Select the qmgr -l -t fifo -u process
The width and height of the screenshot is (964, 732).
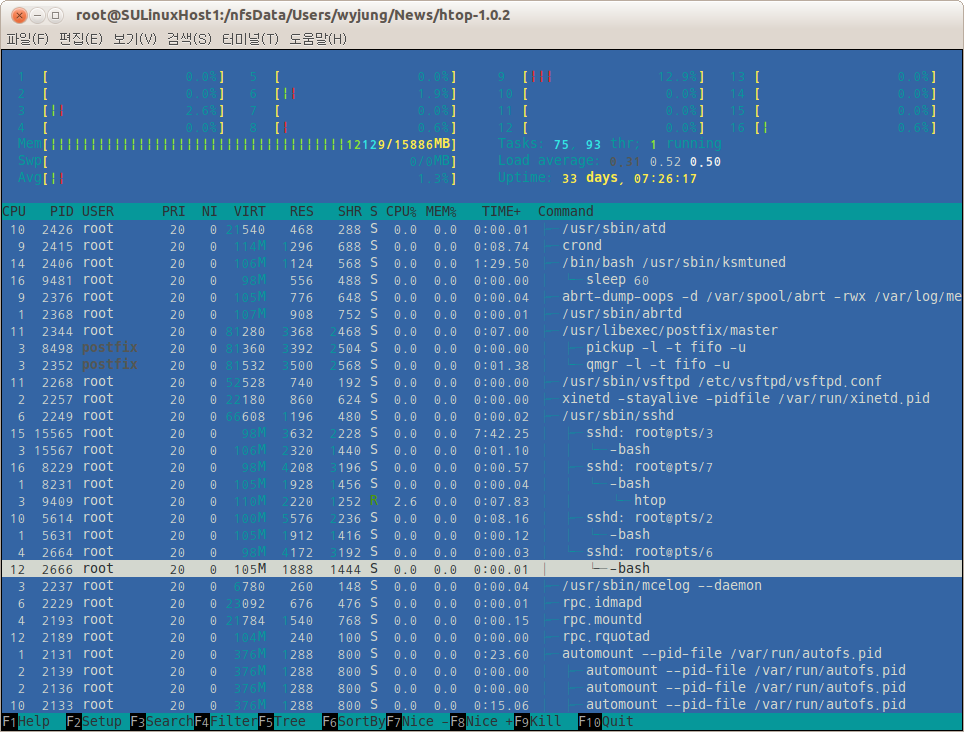(482, 364)
